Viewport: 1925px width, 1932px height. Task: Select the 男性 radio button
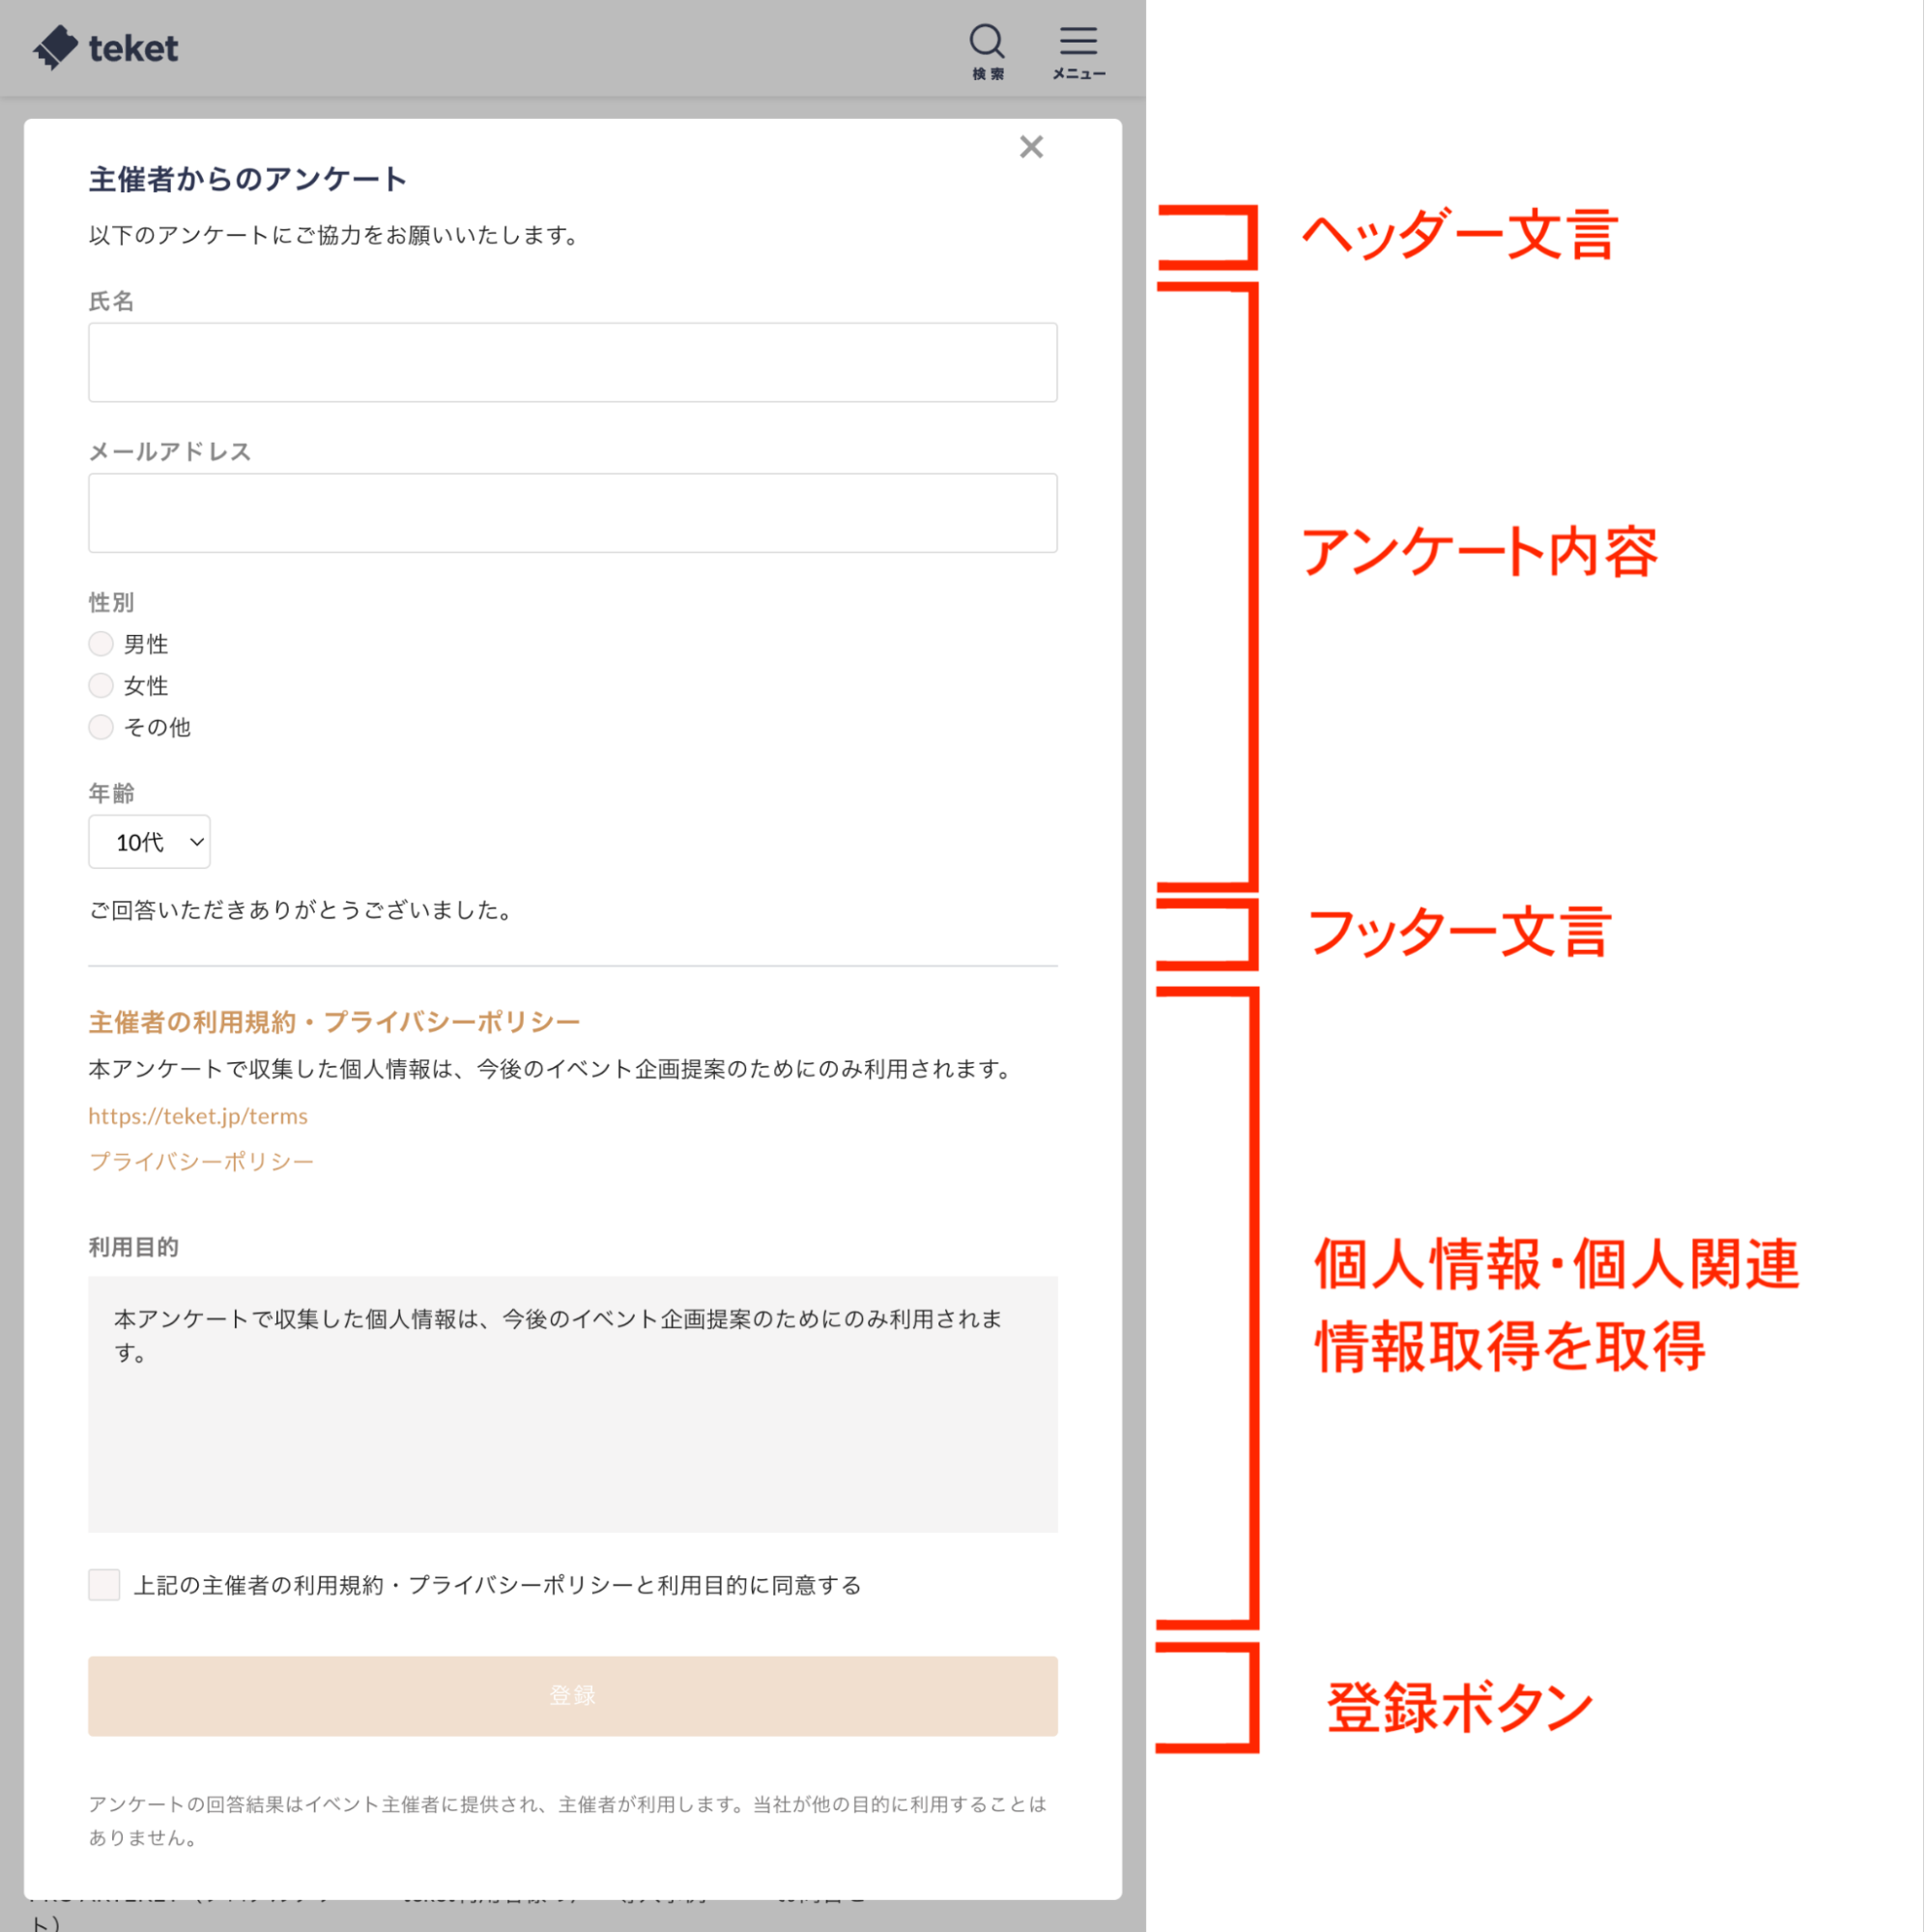tap(101, 644)
